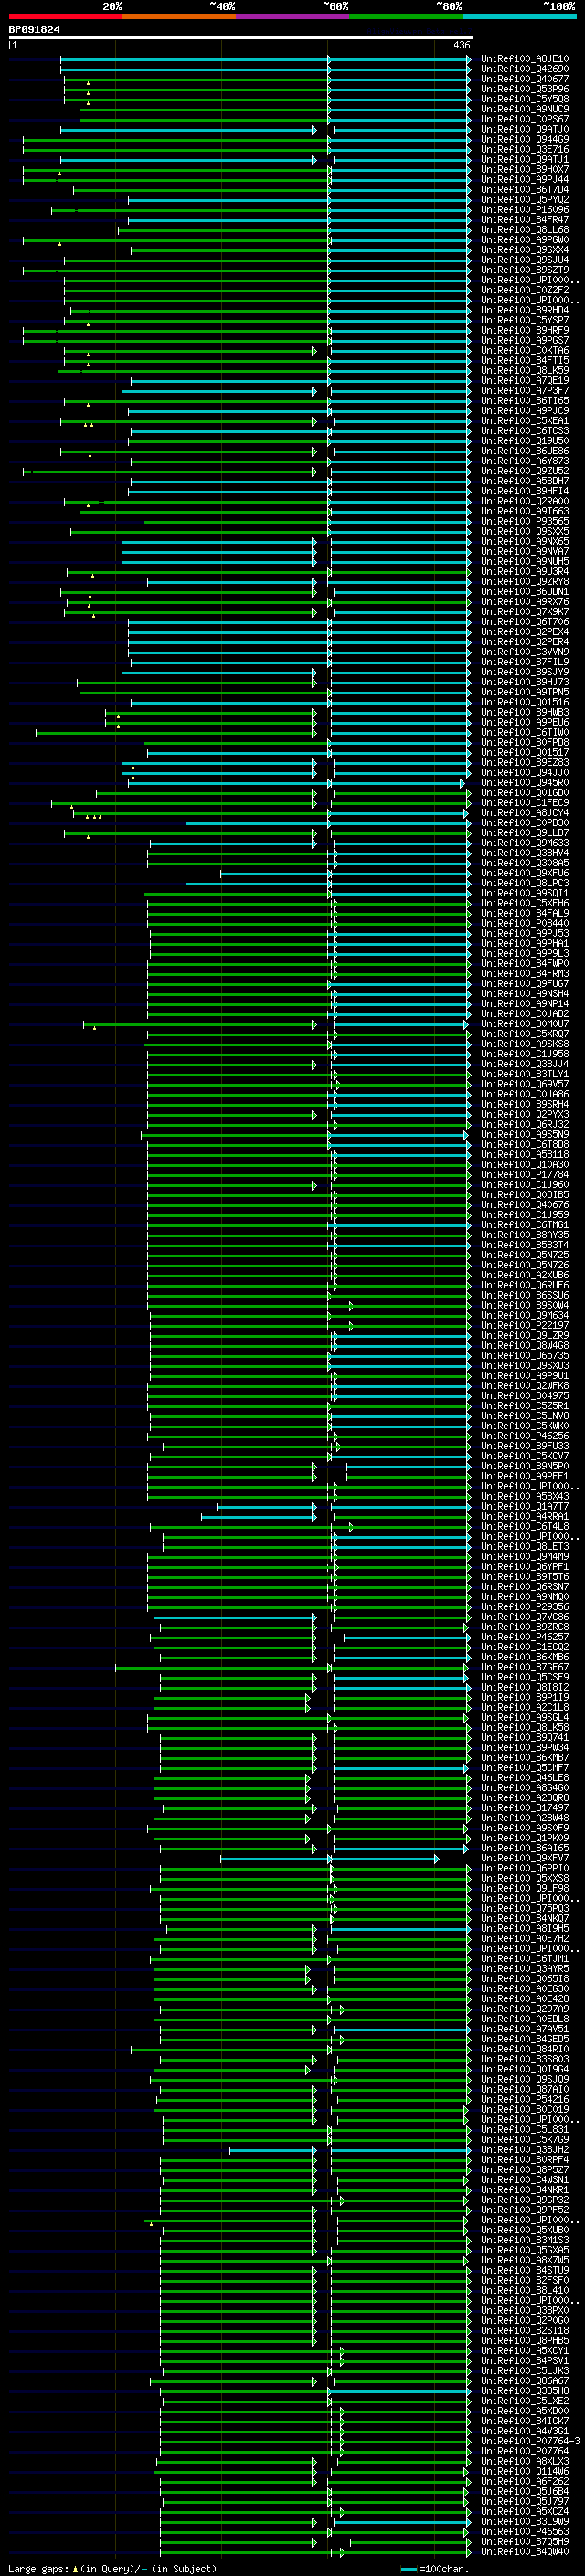Click the UniRef100_B3TLY1 label
The width and height of the screenshot is (585, 2576).
click(525, 1074)
